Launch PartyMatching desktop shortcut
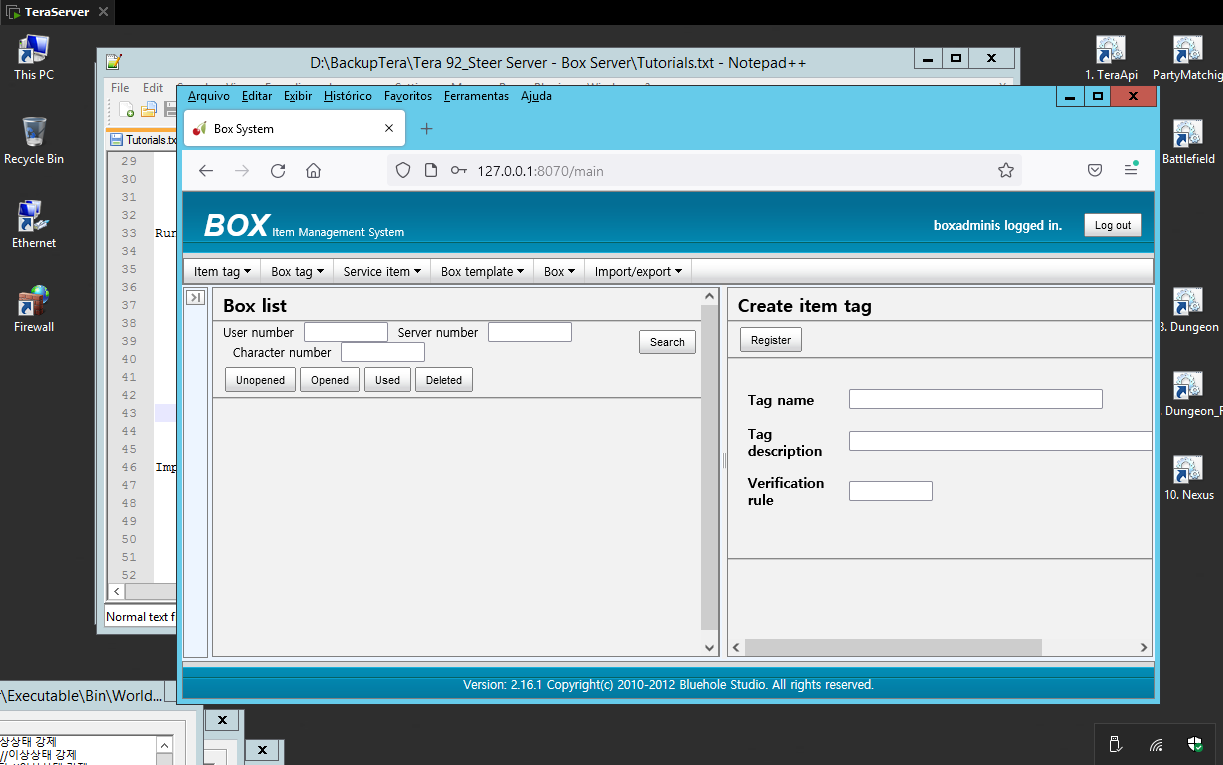The image size is (1223, 765). point(1188,57)
